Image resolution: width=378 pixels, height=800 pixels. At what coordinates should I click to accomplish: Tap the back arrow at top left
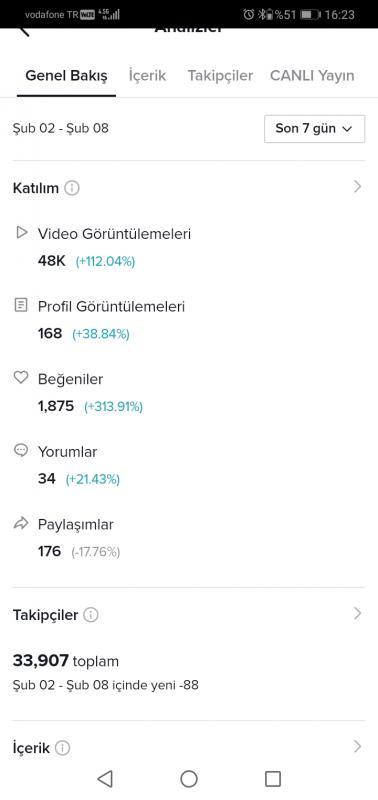24,32
